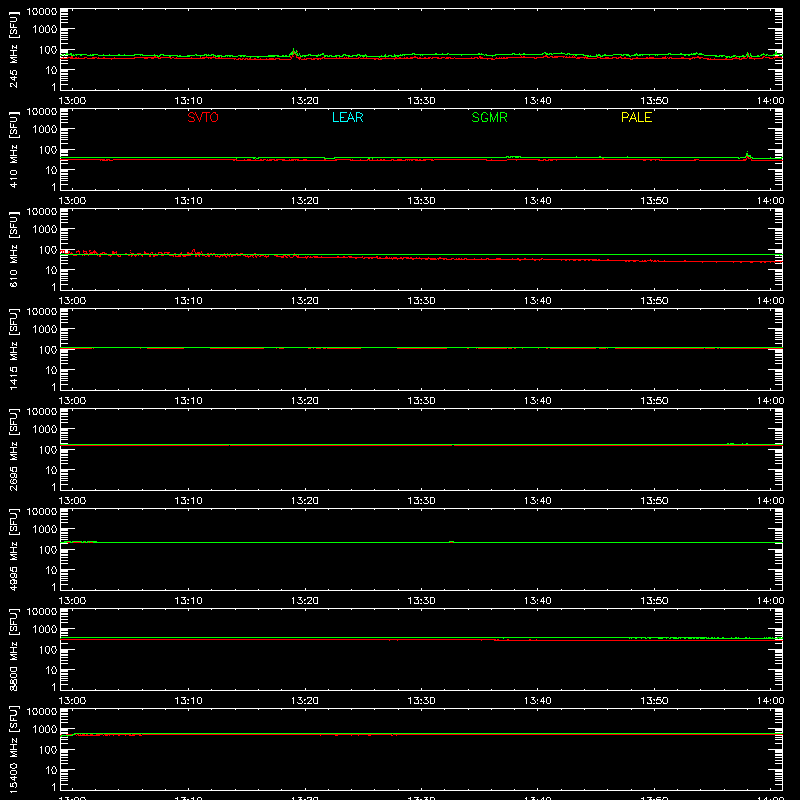The width and height of the screenshot is (800, 800).
Task: Click 14:00 label under the 245 MHz plot
Action: (x=770, y=101)
